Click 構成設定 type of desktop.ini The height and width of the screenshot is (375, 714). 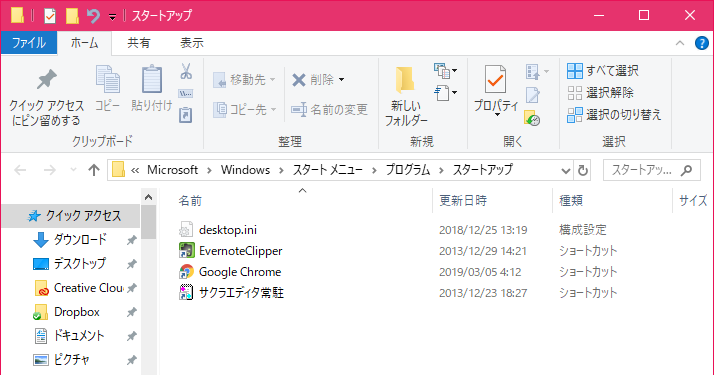pyautogui.click(x=583, y=230)
